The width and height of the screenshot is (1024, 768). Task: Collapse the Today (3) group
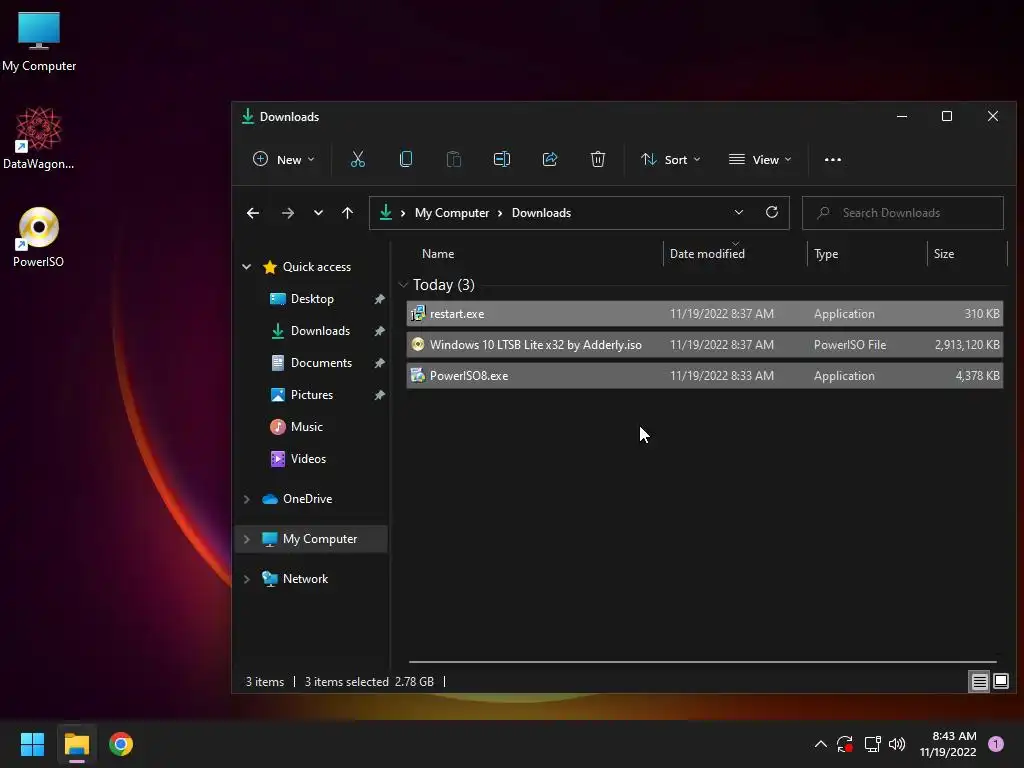pos(403,285)
